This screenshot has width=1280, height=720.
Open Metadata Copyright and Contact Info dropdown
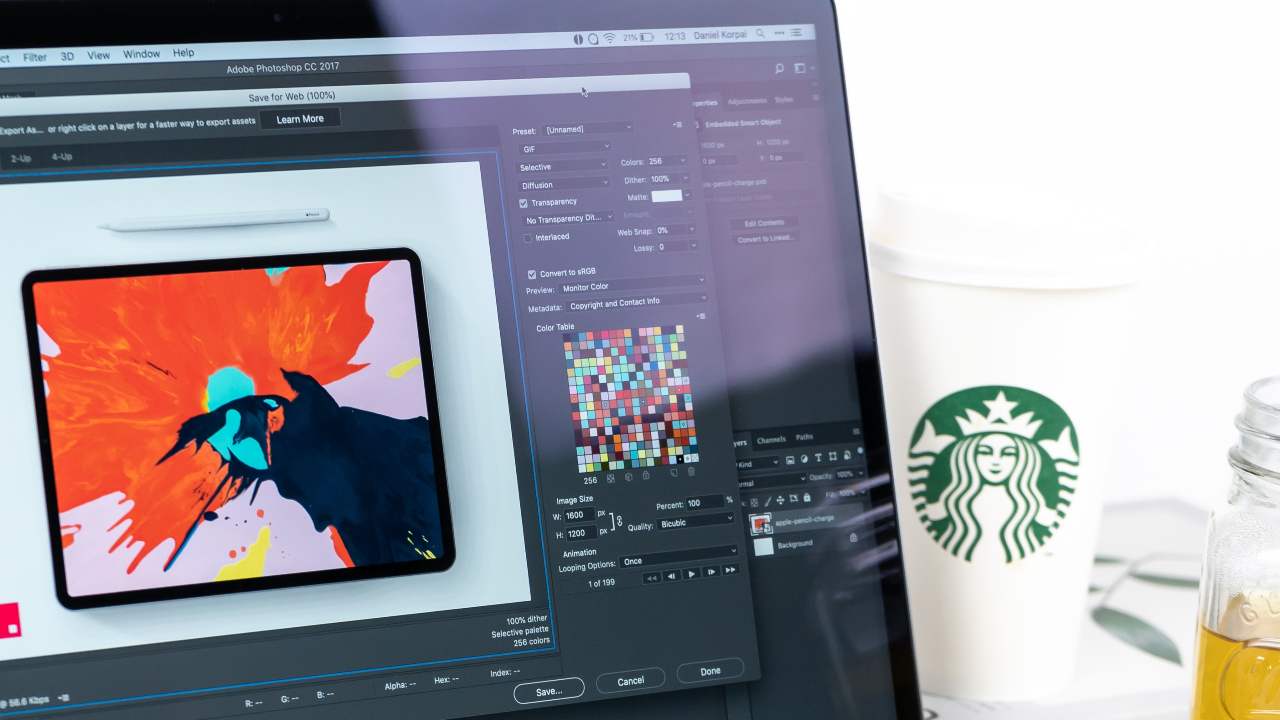coord(637,302)
